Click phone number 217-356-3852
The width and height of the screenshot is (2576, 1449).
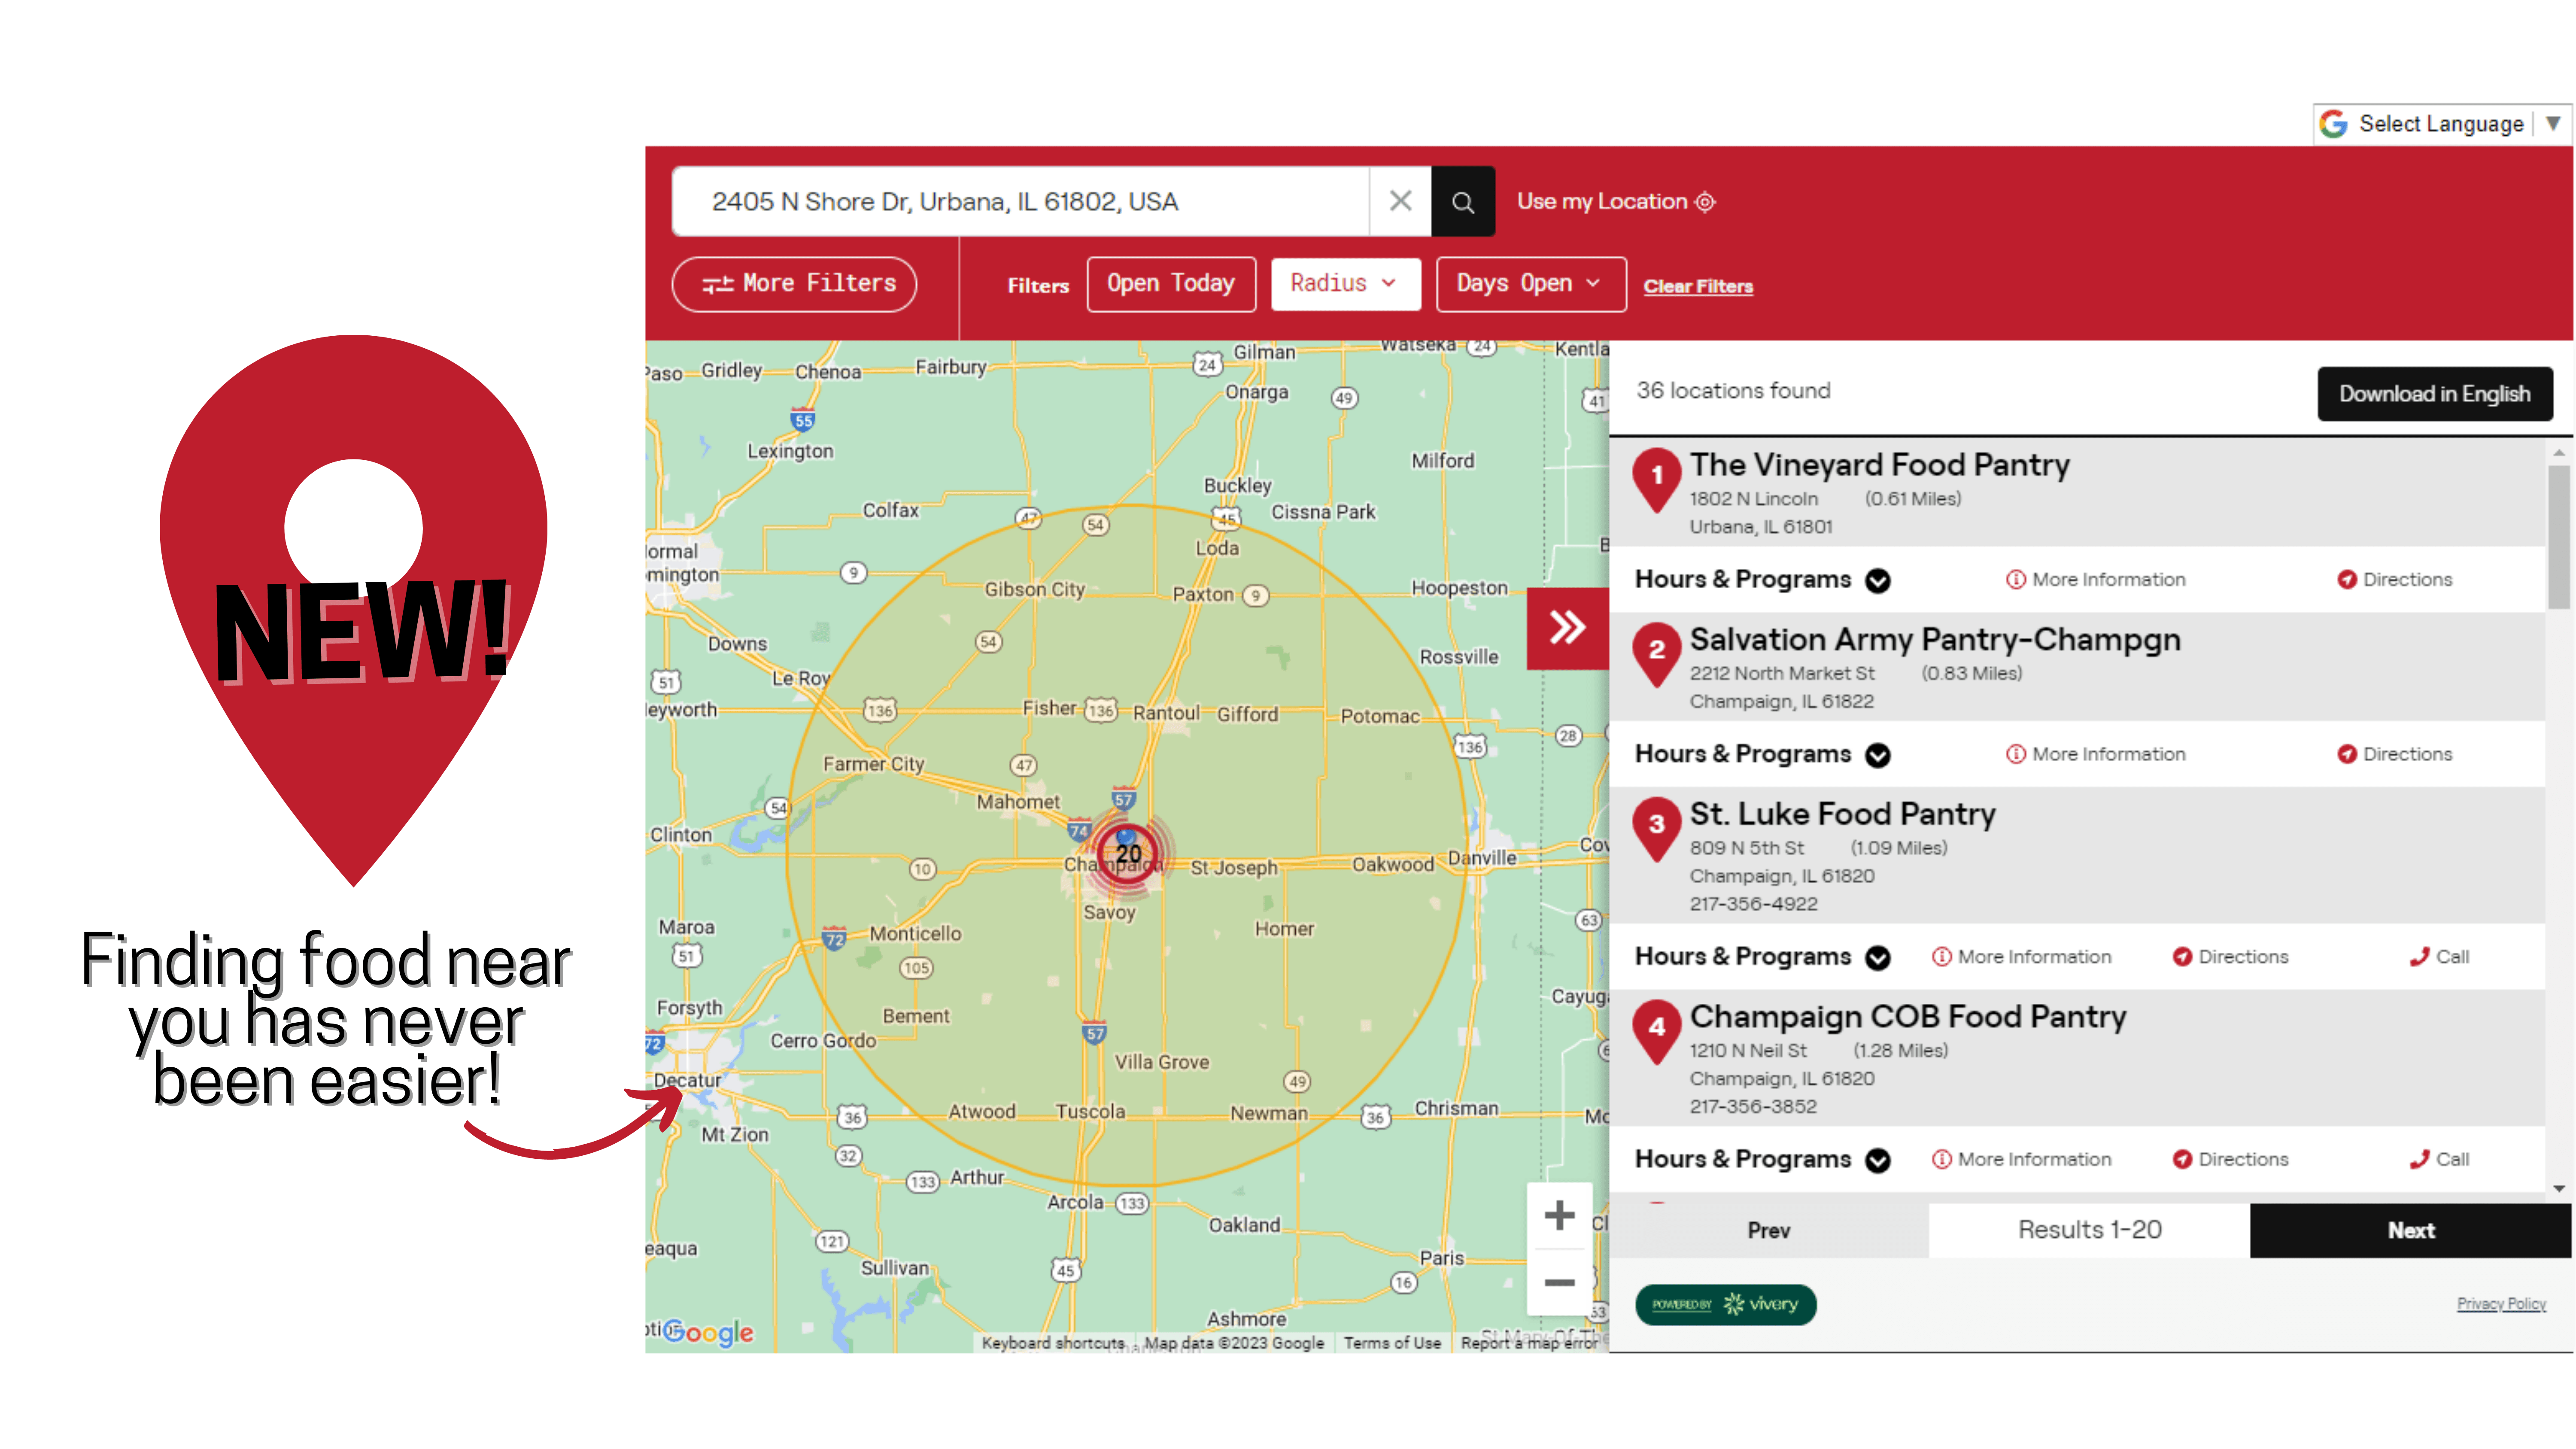tap(1753, 1107)
